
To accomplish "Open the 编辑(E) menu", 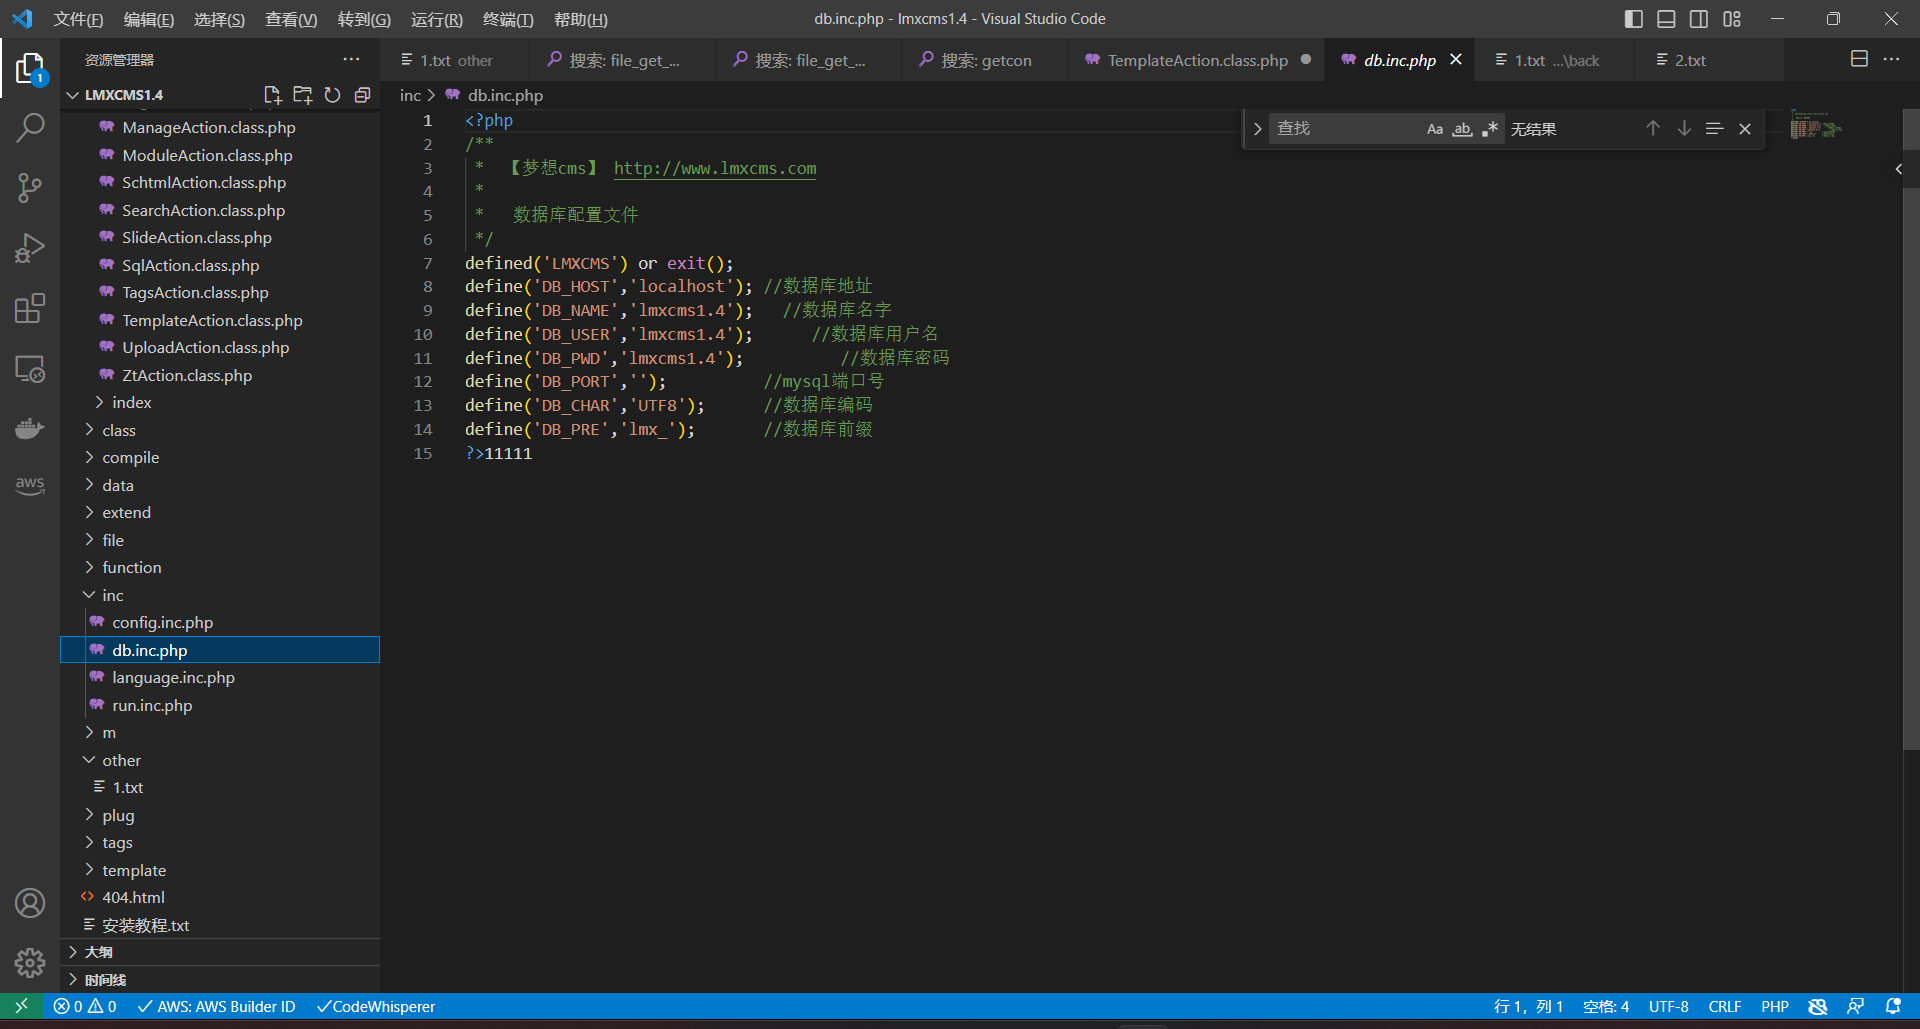I will pyautogui.click(x=148, y=19).
